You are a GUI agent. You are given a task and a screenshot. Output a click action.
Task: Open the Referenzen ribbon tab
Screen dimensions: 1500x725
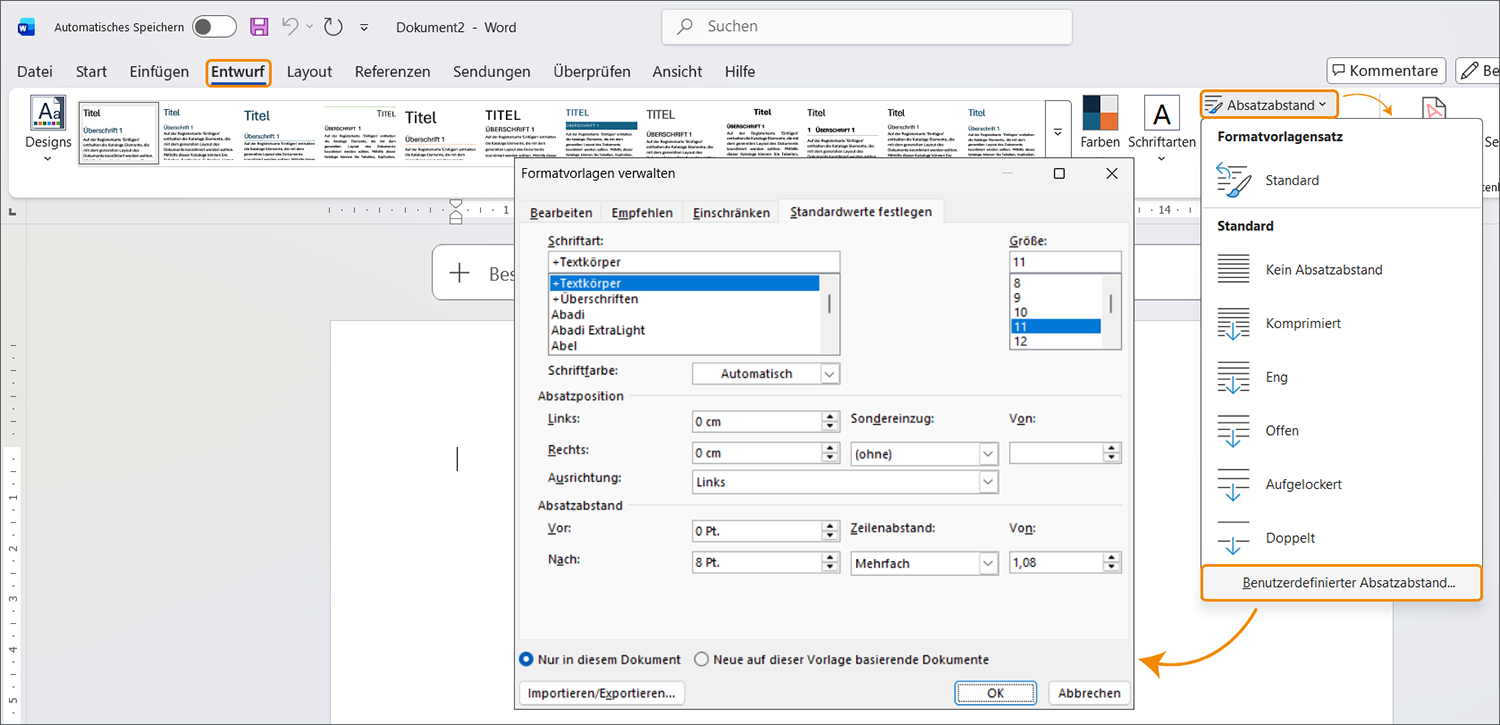tap(392, 72)
